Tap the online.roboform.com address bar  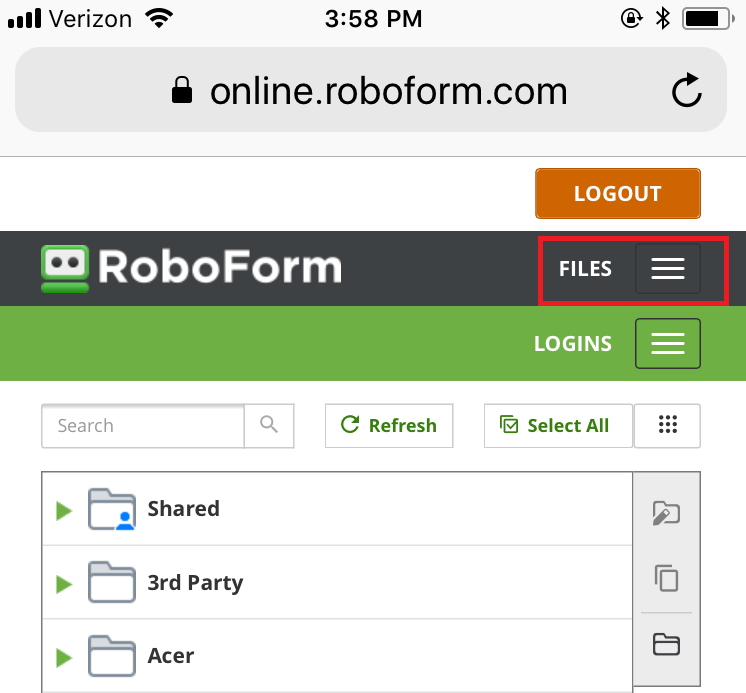click(x=371, y=90)
